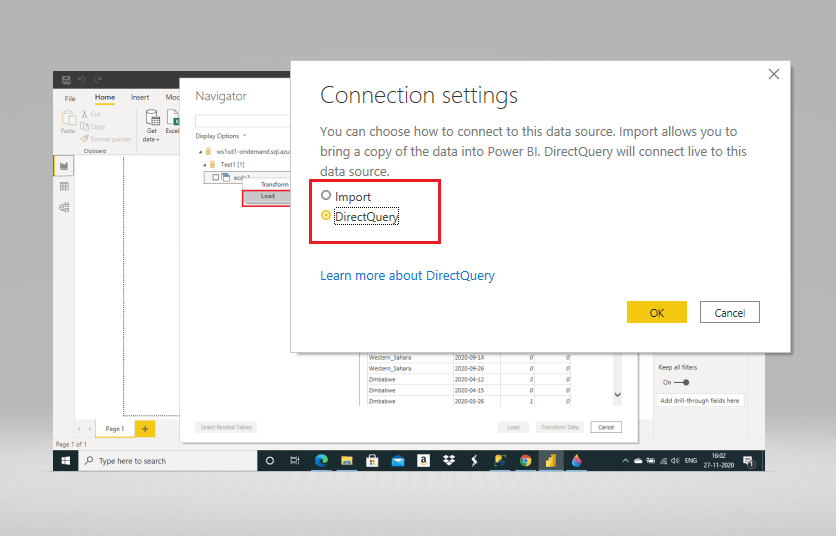The width and height of the screenshot is (836, 536).
Task: Open the Data view table icon
Action: point(64,187)
